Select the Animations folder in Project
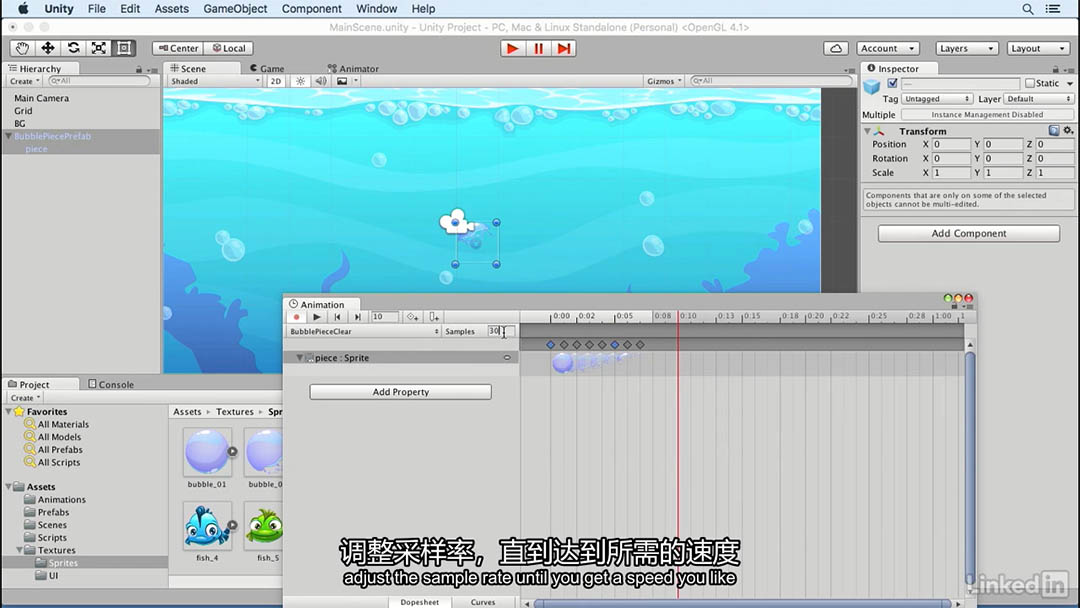The width and height of the screenshot is (1080, 608). (x=61, y=500)
